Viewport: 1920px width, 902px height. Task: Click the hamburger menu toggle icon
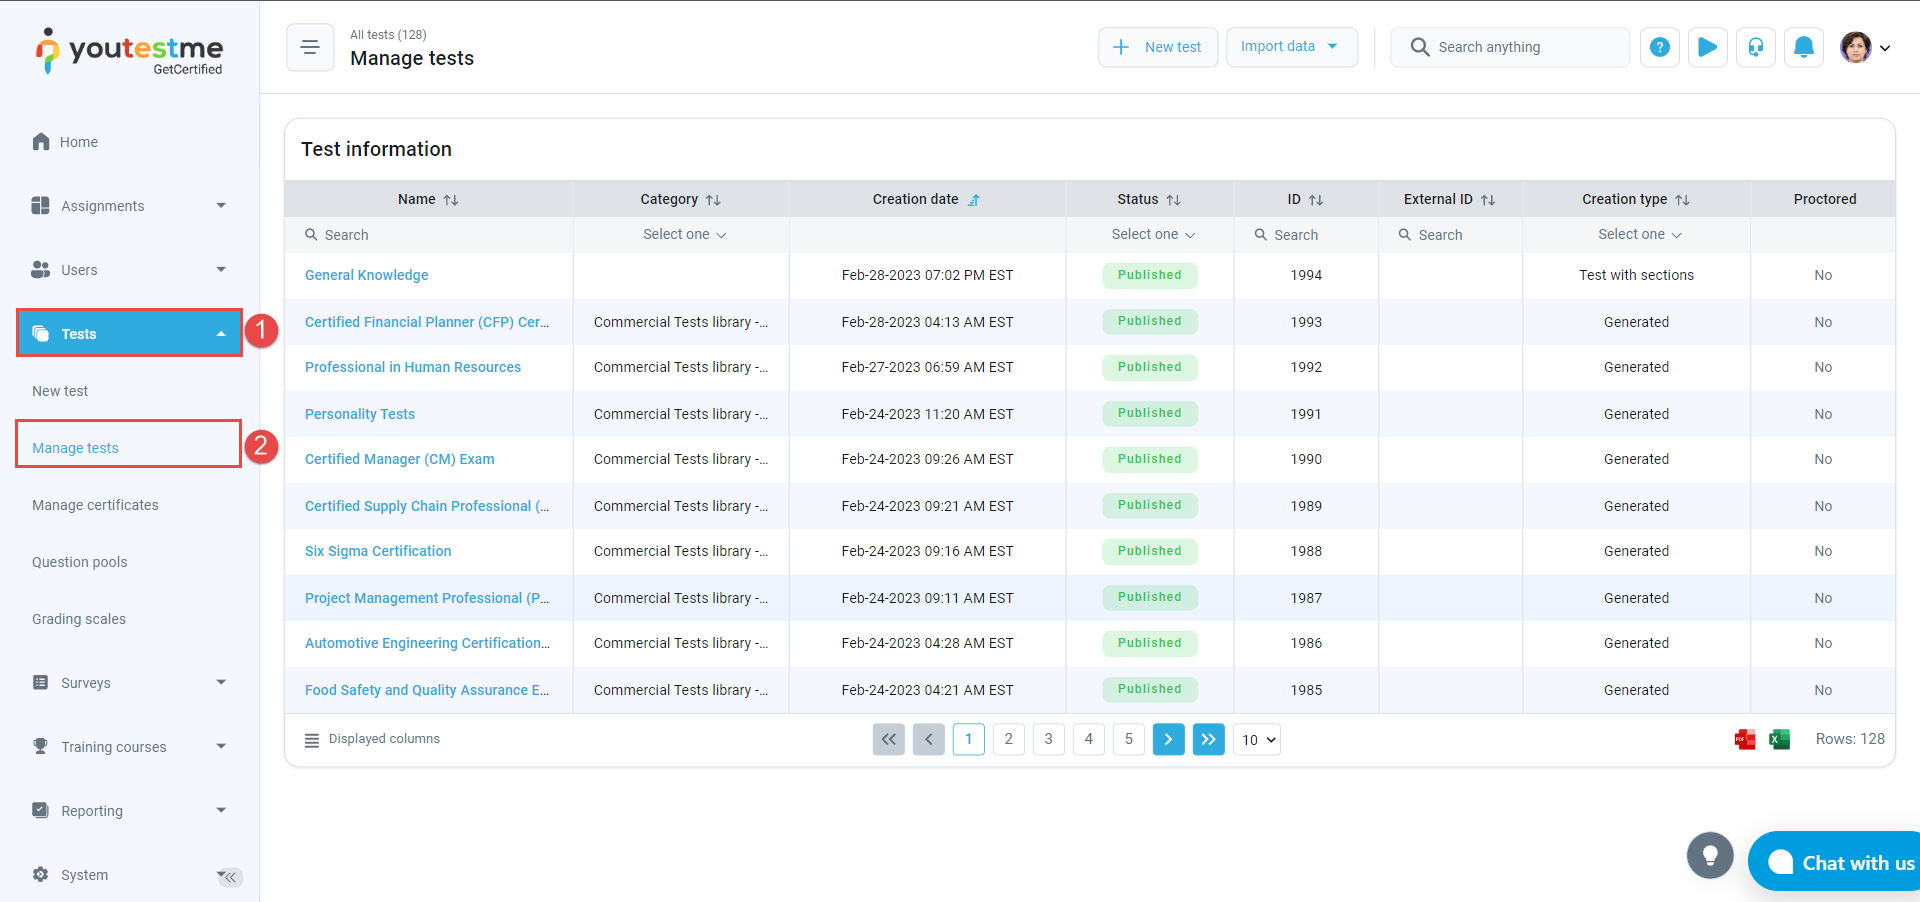pos(310,47)
